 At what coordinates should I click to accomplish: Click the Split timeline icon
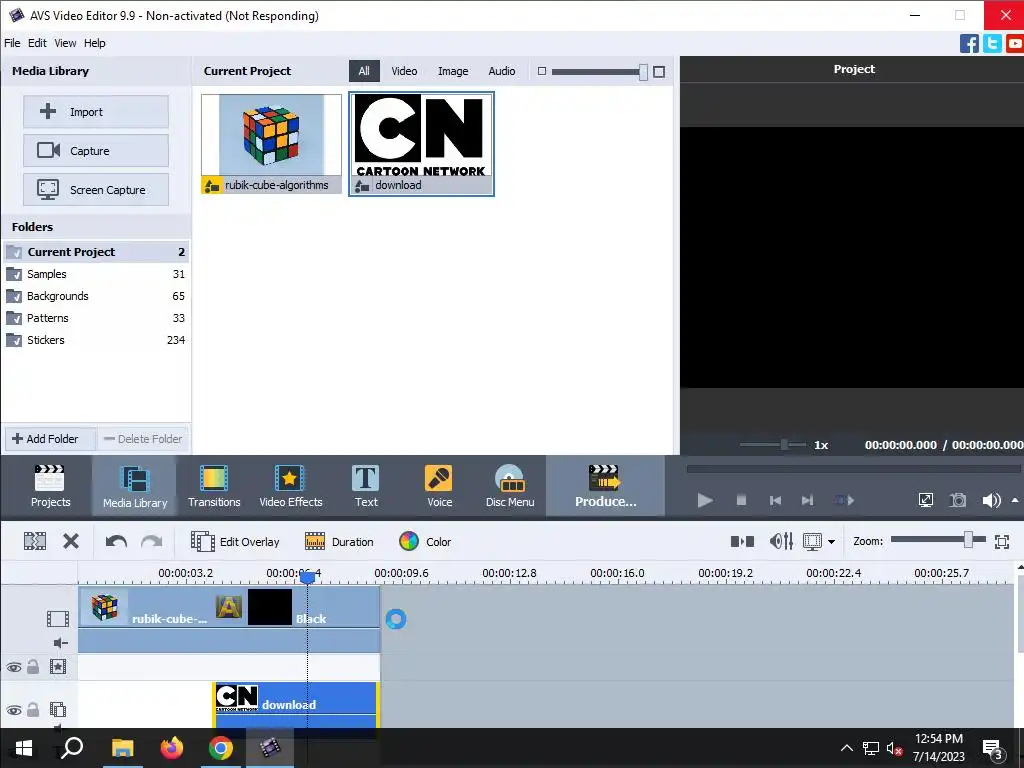[x=35, y=541]
